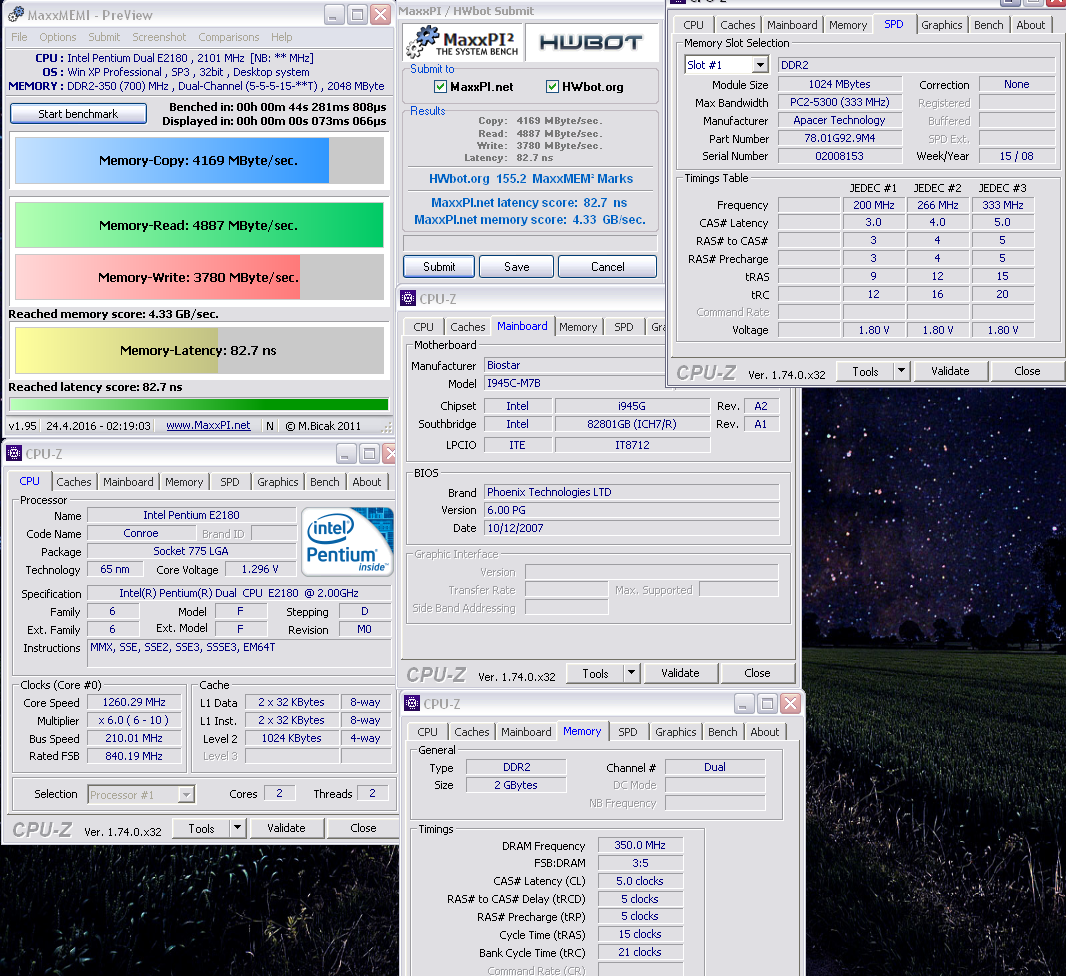The image size is (1066, 976).
Task: Open the Screenshot menu in MaxxMEM
Action: [159, 37]
